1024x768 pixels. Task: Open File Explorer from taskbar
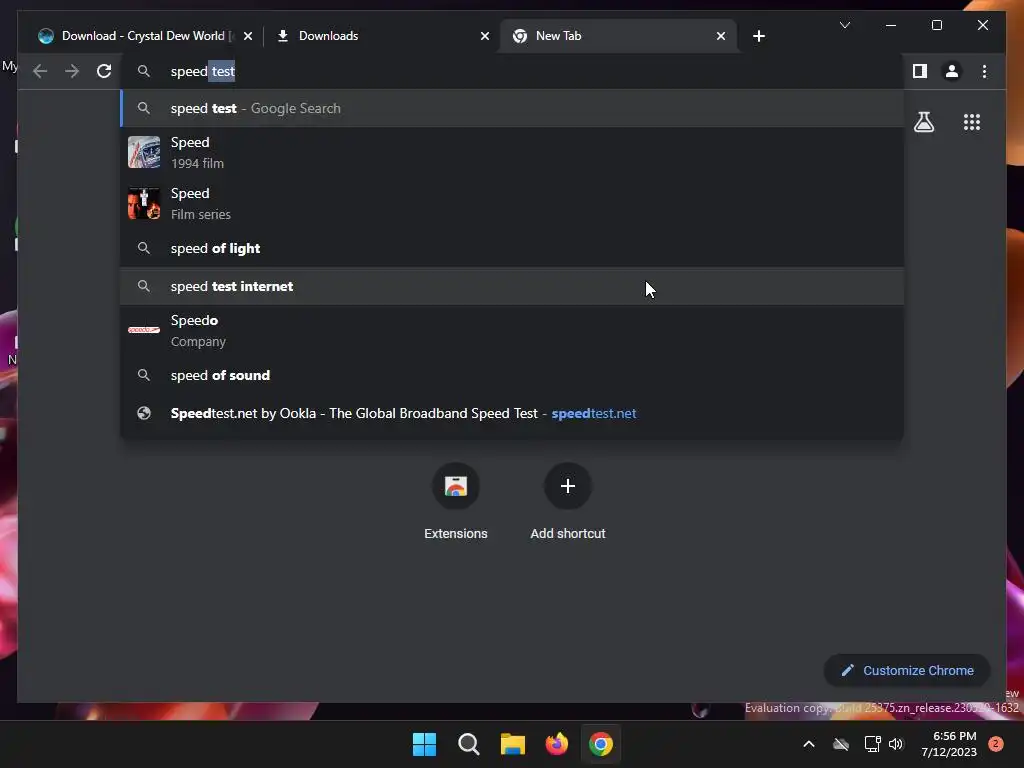click(513, 744)
